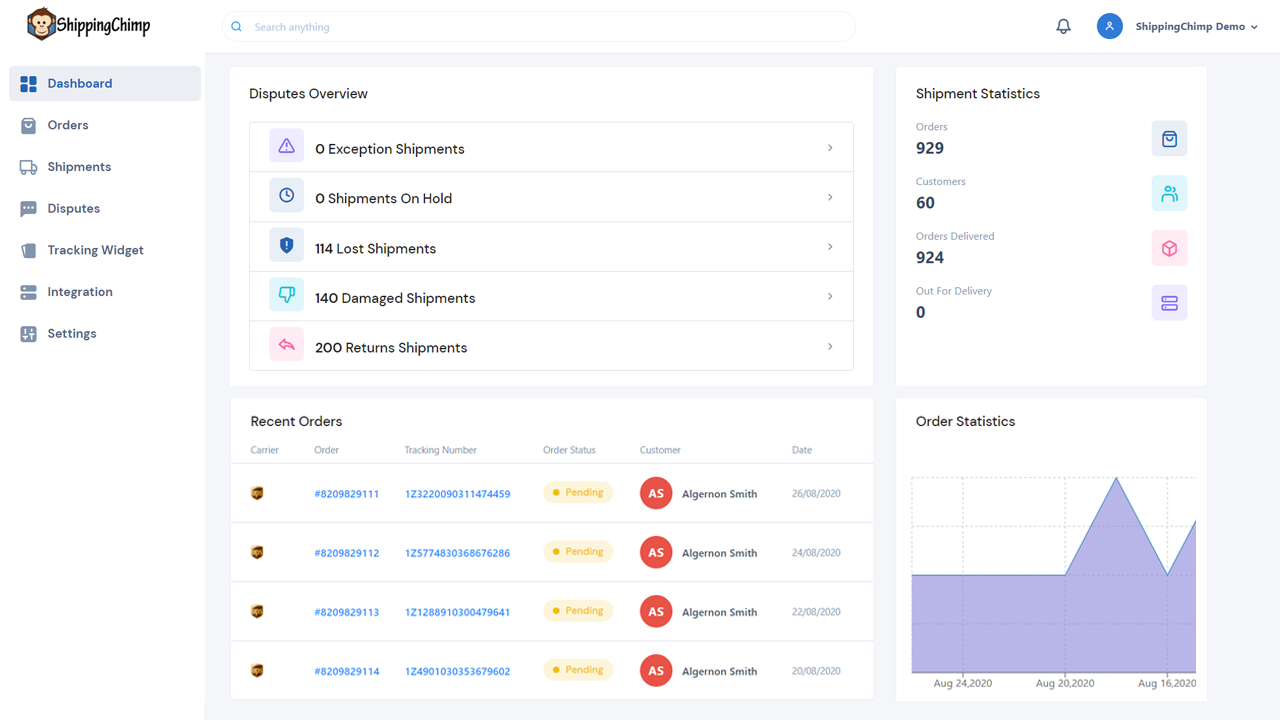
Task: Click the Returns Shipments arrow icon
Action: click(287, 345)
